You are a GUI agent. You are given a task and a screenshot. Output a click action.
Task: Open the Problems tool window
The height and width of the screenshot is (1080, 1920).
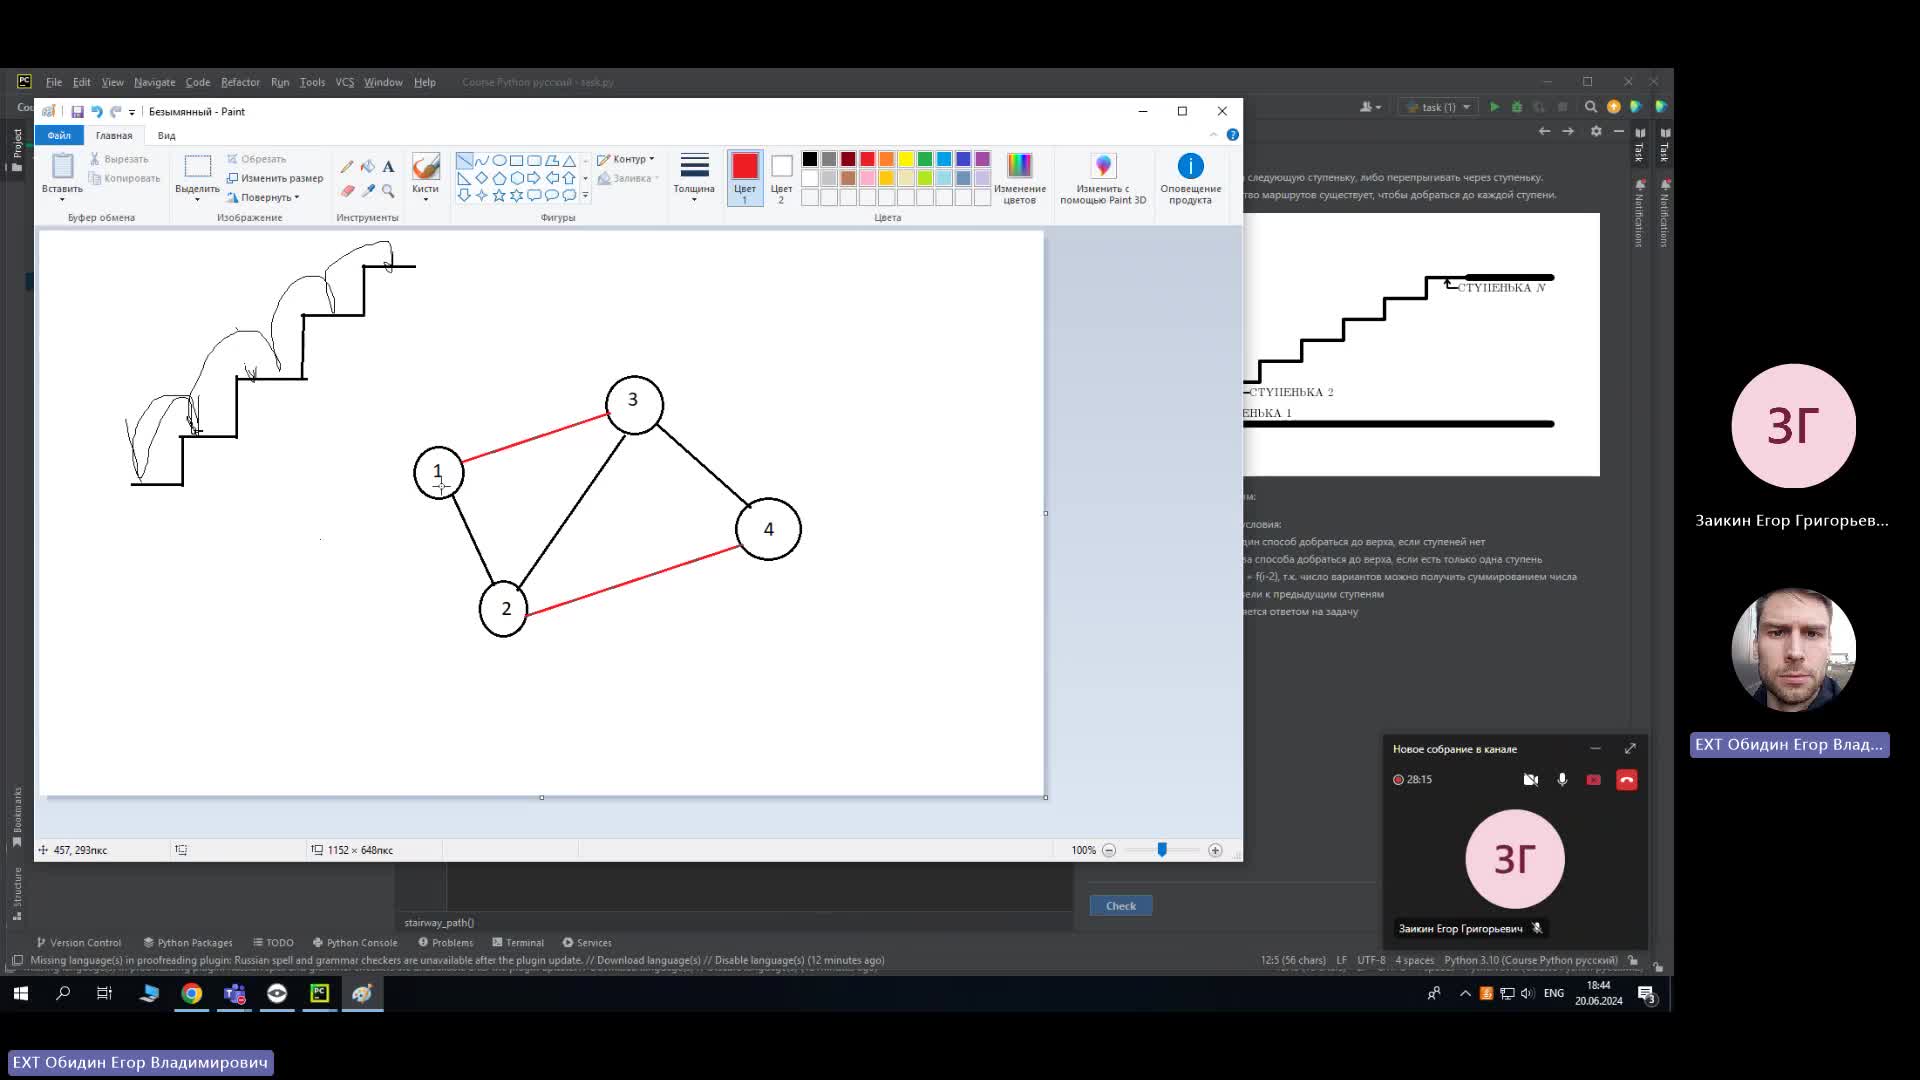tap(446, 943)
